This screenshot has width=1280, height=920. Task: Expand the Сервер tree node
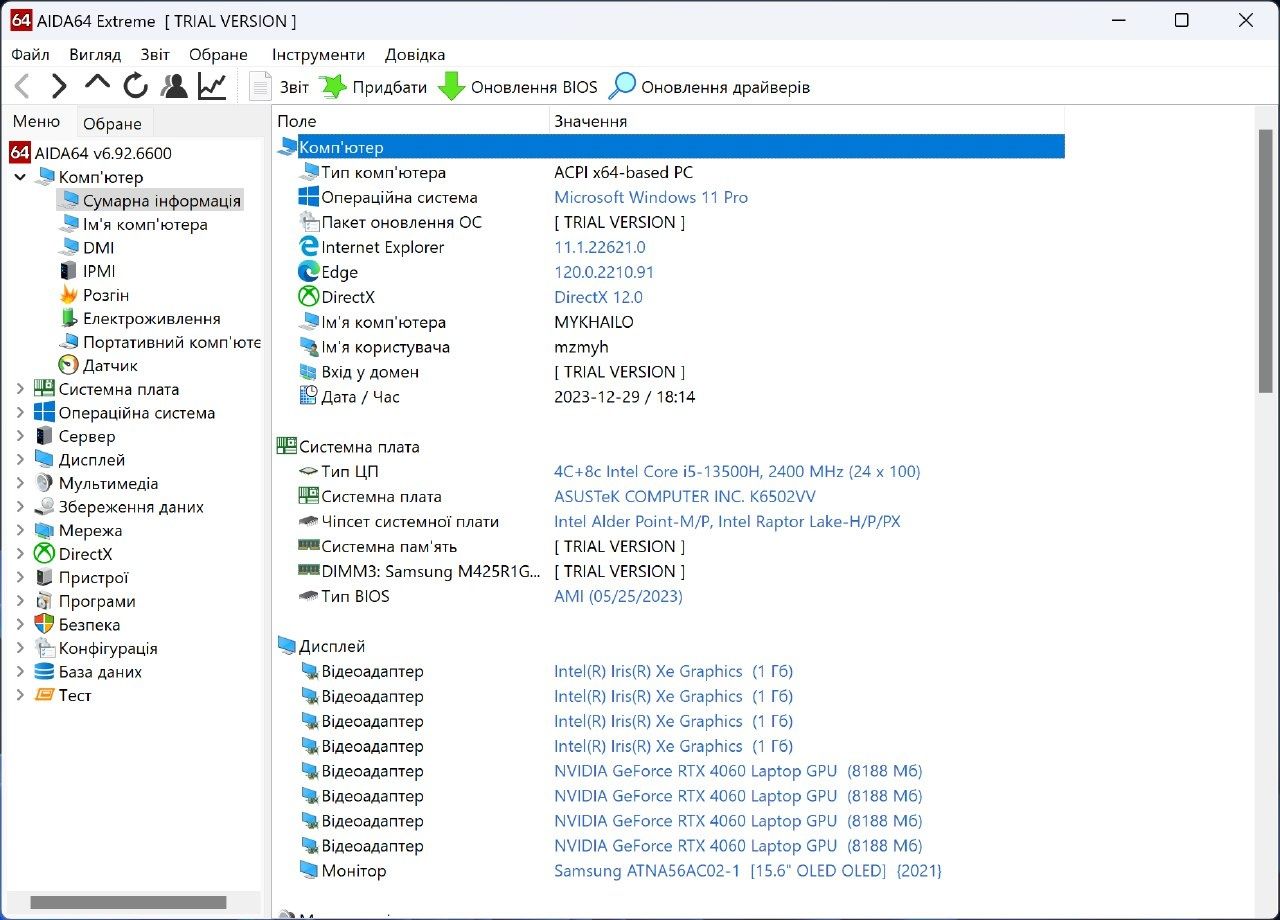point(20,436)
